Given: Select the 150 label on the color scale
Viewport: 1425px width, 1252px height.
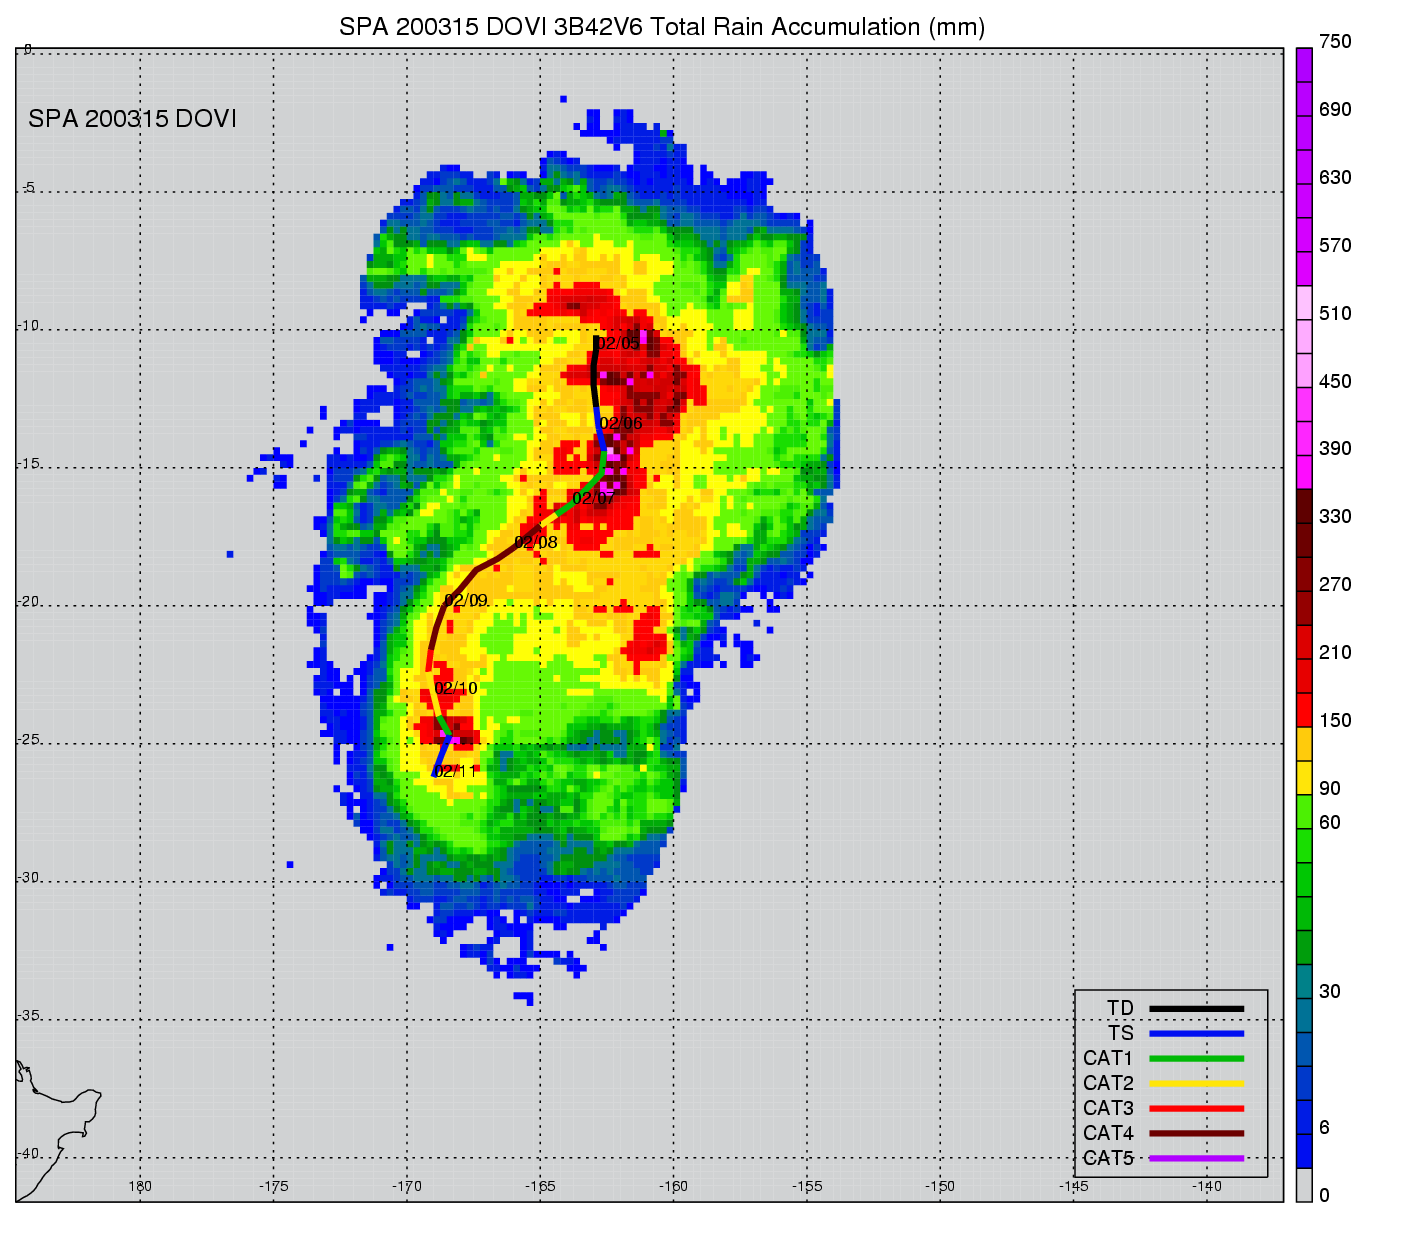Looking at the screenshot, I should 1335,721.
